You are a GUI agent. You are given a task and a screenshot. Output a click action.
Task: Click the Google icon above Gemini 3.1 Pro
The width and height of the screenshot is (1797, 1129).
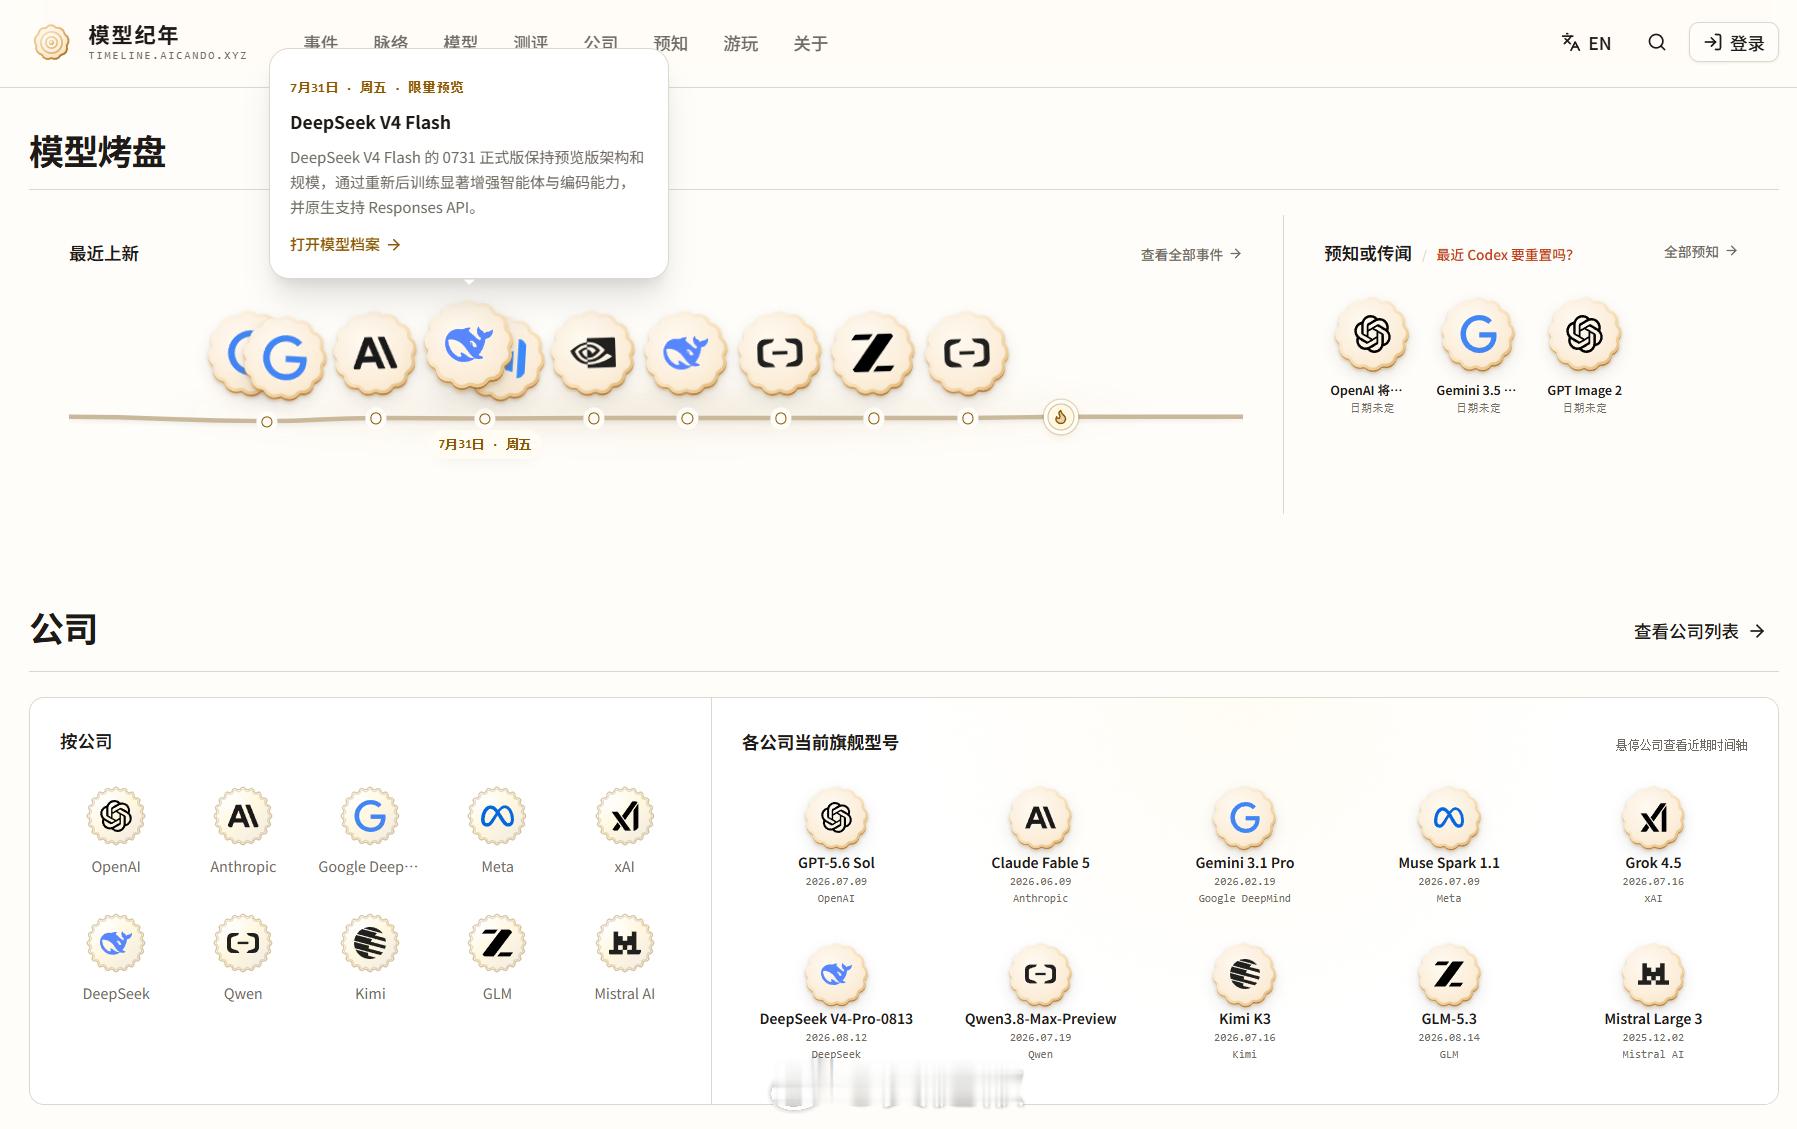point(1245,818)
